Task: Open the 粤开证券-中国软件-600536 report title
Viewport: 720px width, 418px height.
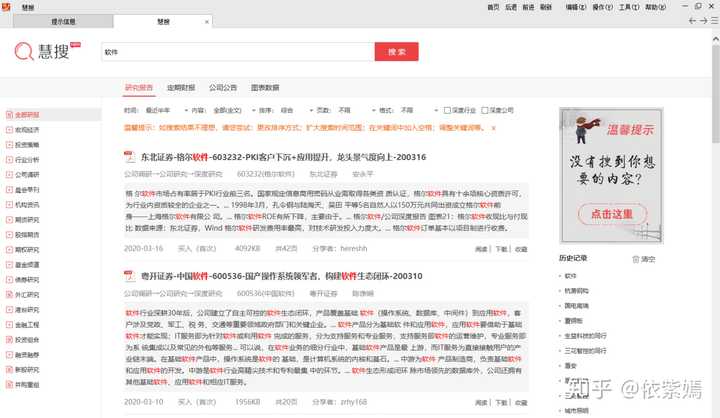Action: click(x=281, y=276)
